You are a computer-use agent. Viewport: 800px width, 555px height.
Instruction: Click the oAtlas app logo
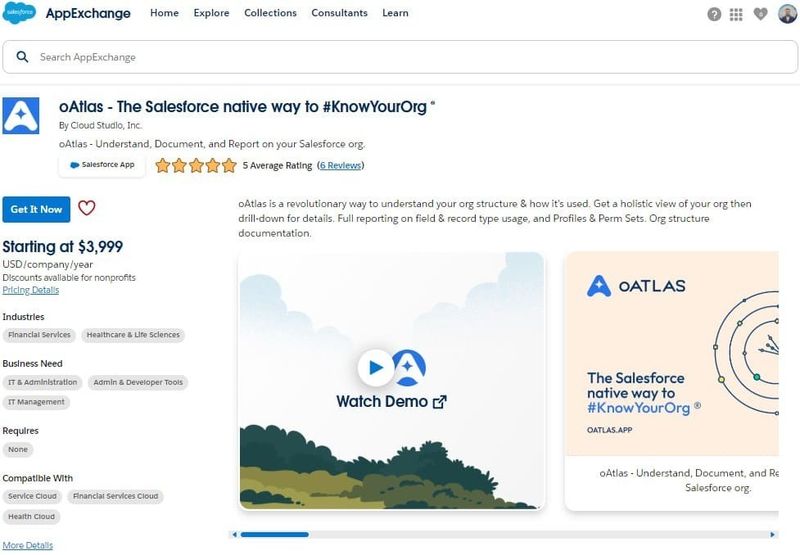[20, 116]
